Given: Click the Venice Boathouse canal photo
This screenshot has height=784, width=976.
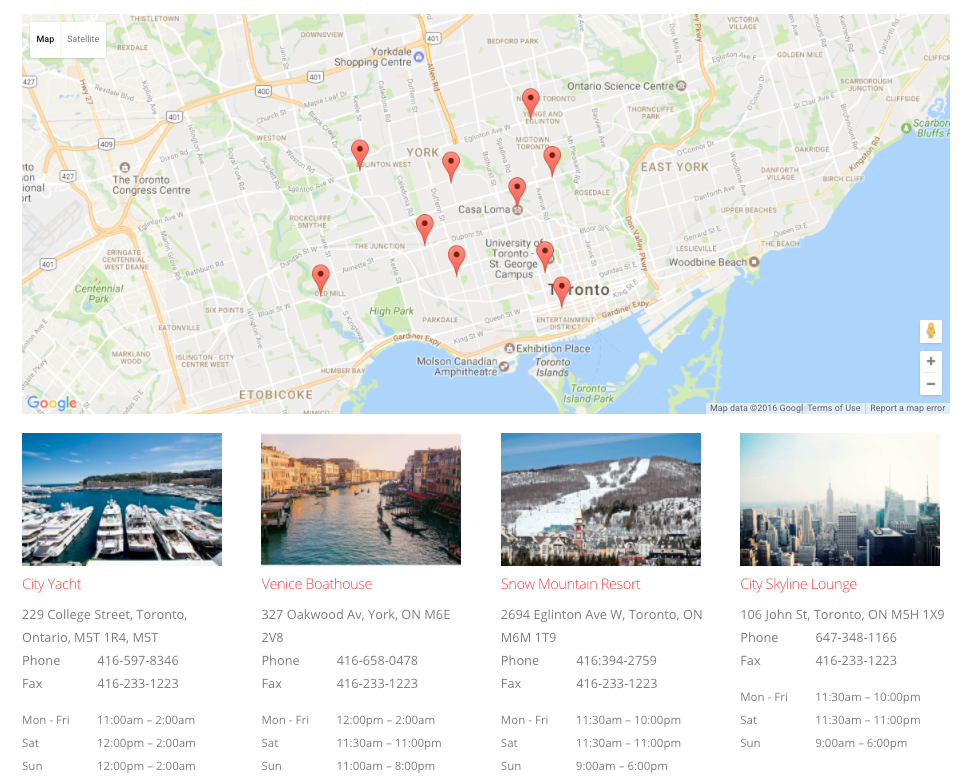Looking at the screenshot, I should click(361, 500).
